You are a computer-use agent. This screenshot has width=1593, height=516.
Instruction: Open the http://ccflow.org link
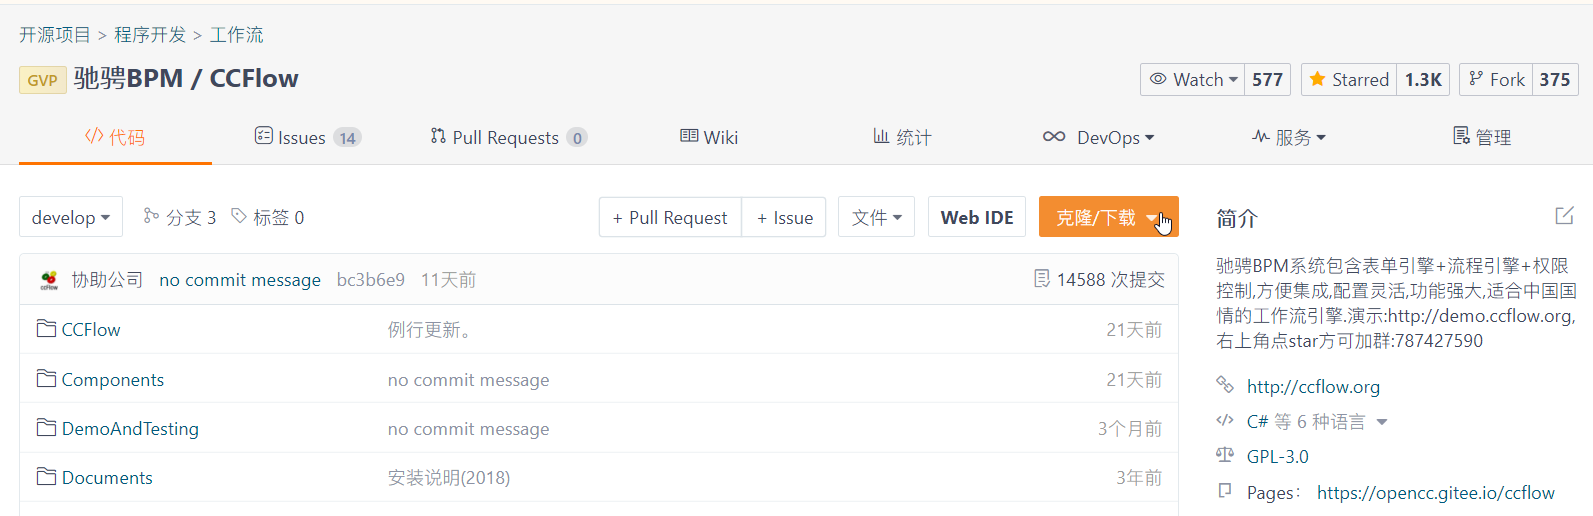pos(1312,386)
